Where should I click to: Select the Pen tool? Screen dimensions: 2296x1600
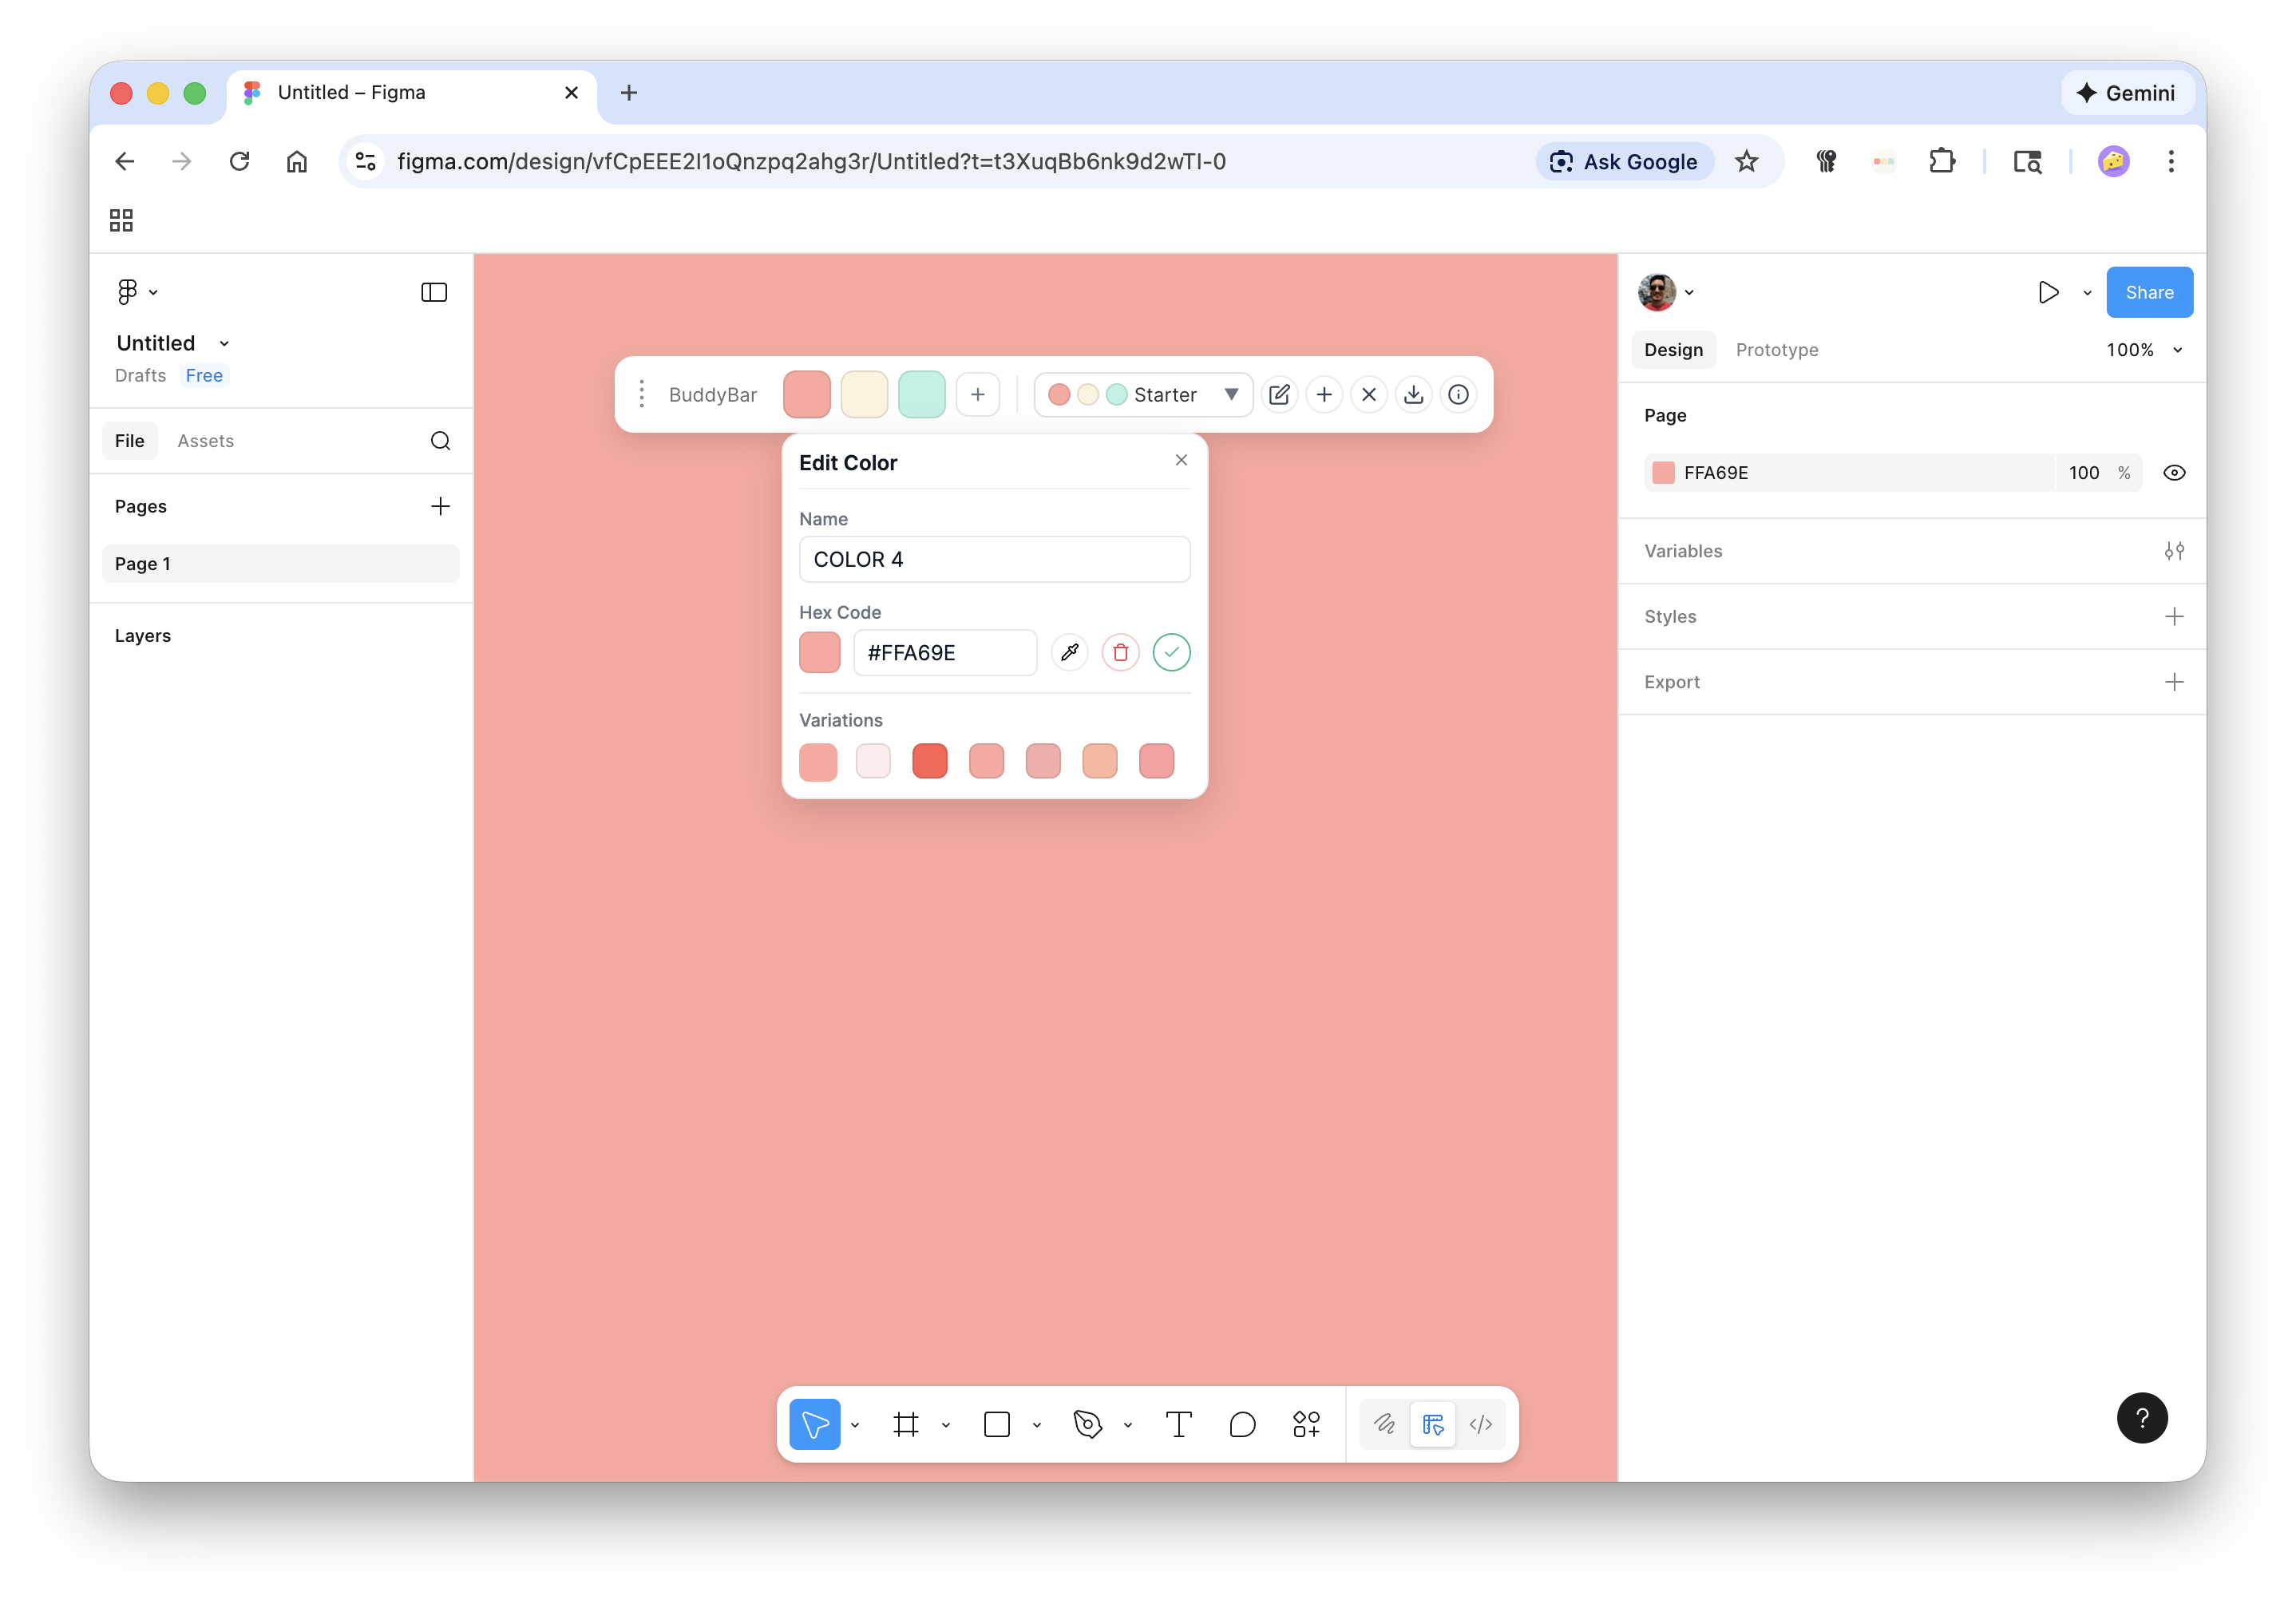click(x=1088, y=1424)
